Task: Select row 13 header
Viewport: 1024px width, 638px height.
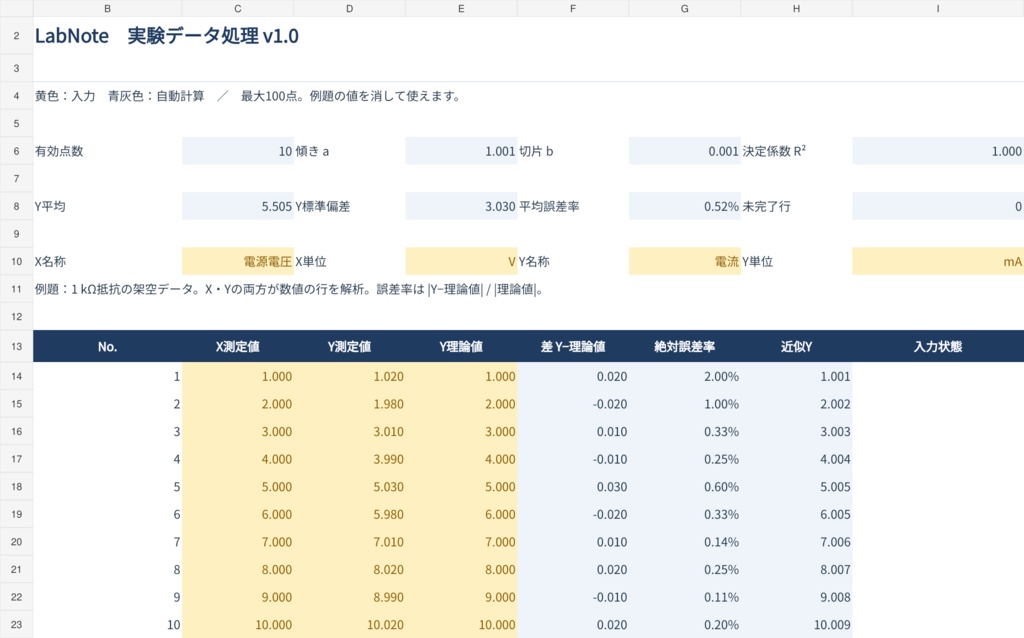Action: point(16,346)
